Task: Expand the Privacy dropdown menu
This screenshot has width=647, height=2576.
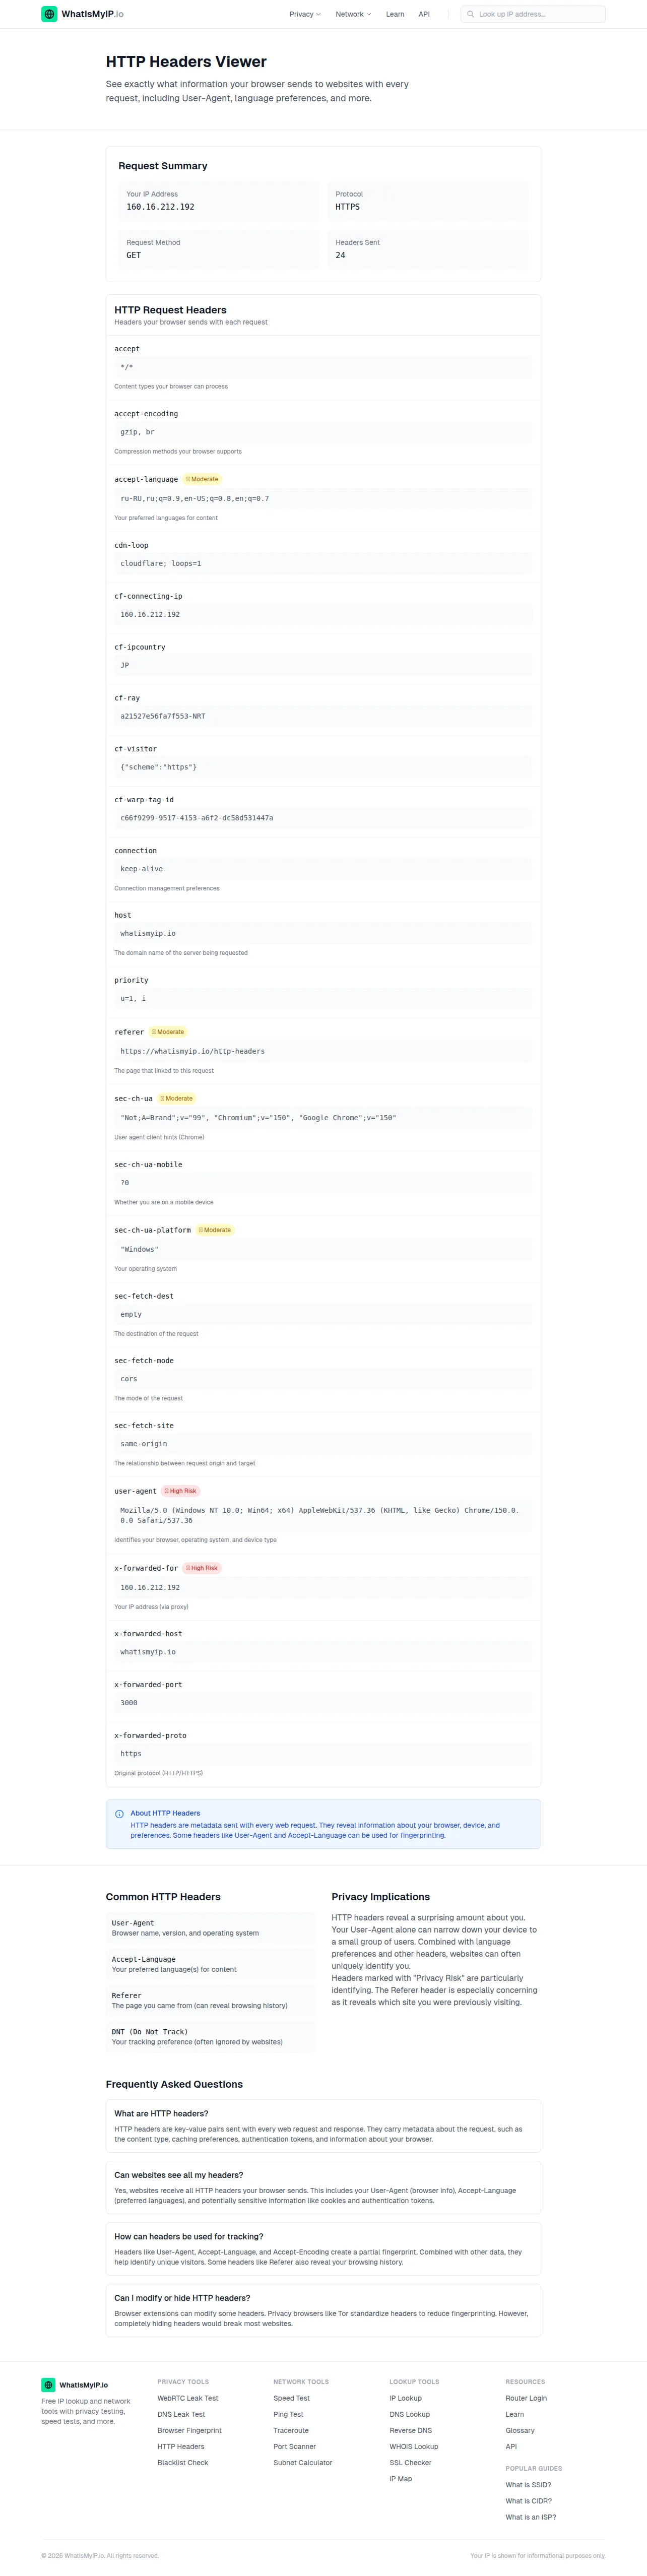Action: [x=305, y=14]
